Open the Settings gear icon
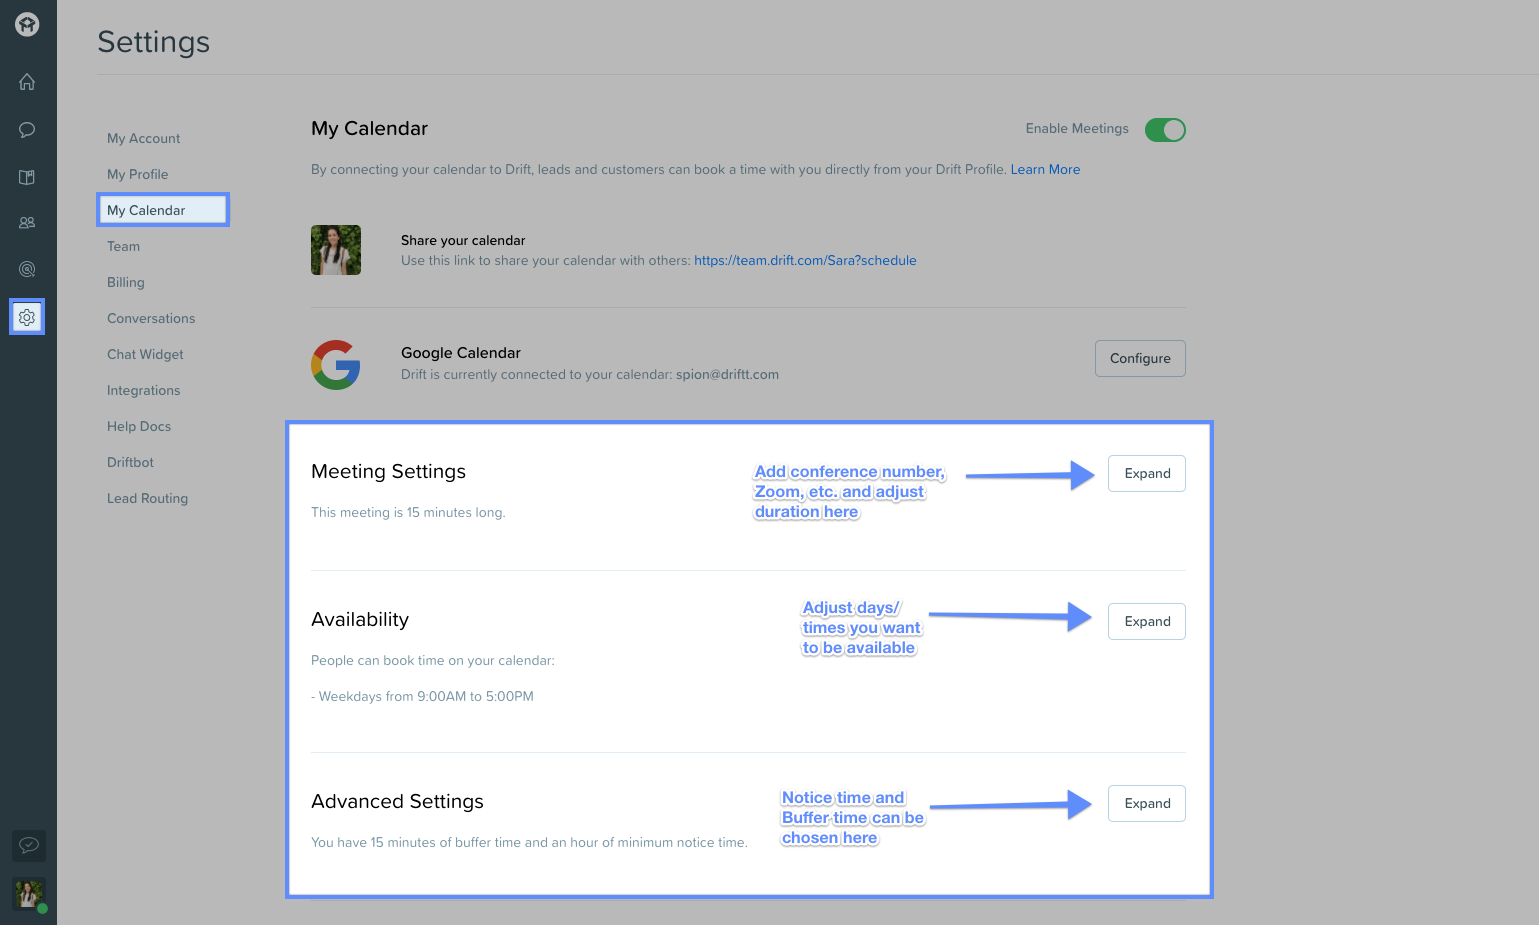 click(27, 317)
